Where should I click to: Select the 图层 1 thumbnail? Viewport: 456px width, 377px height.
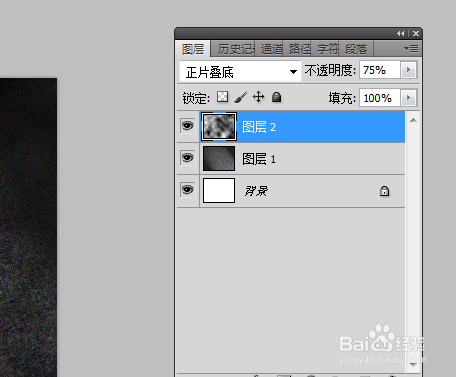click(x=219, y=158)
